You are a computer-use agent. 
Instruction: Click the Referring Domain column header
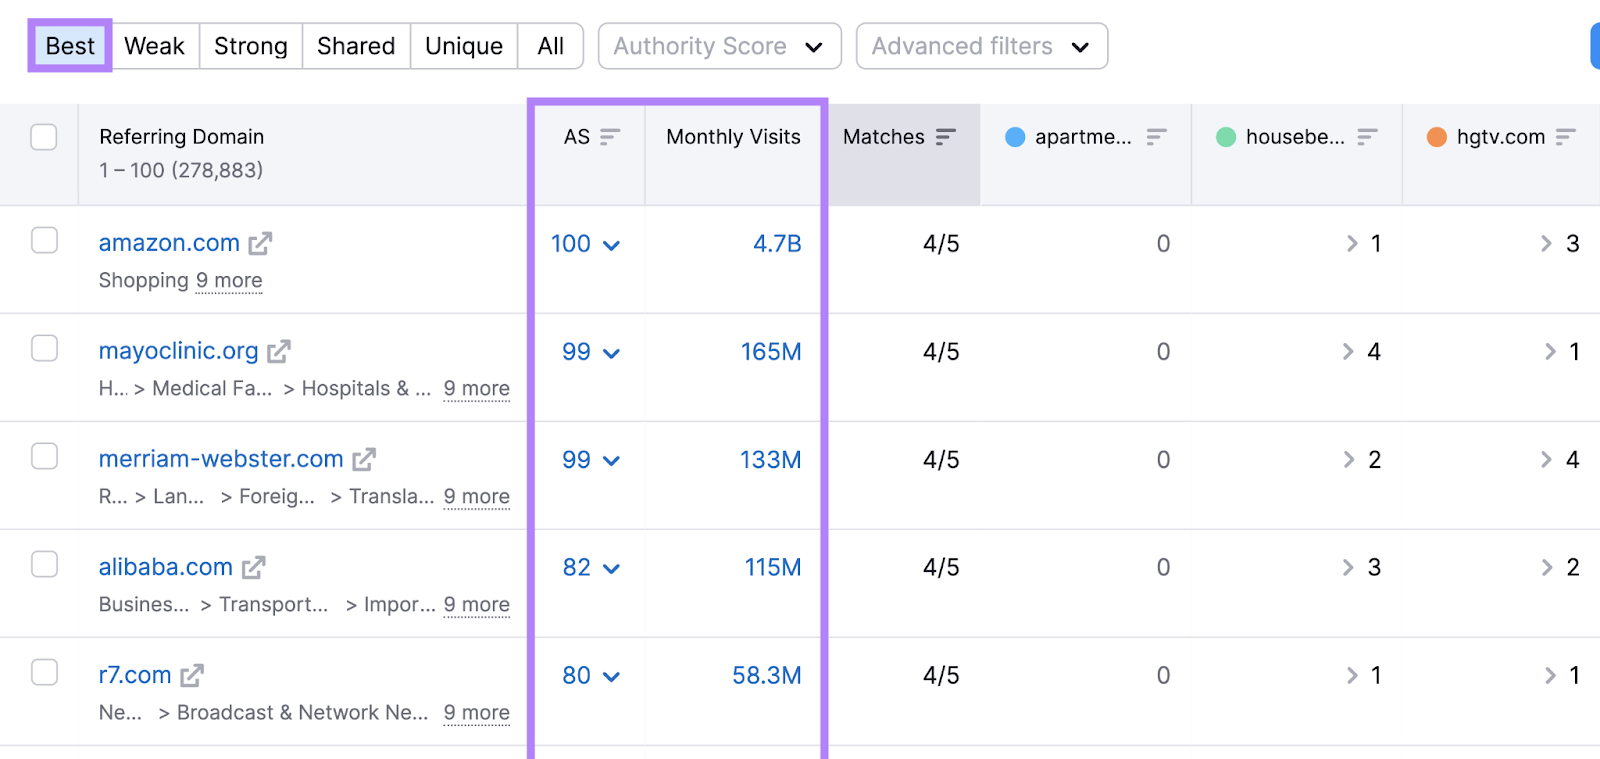[182, 137]
